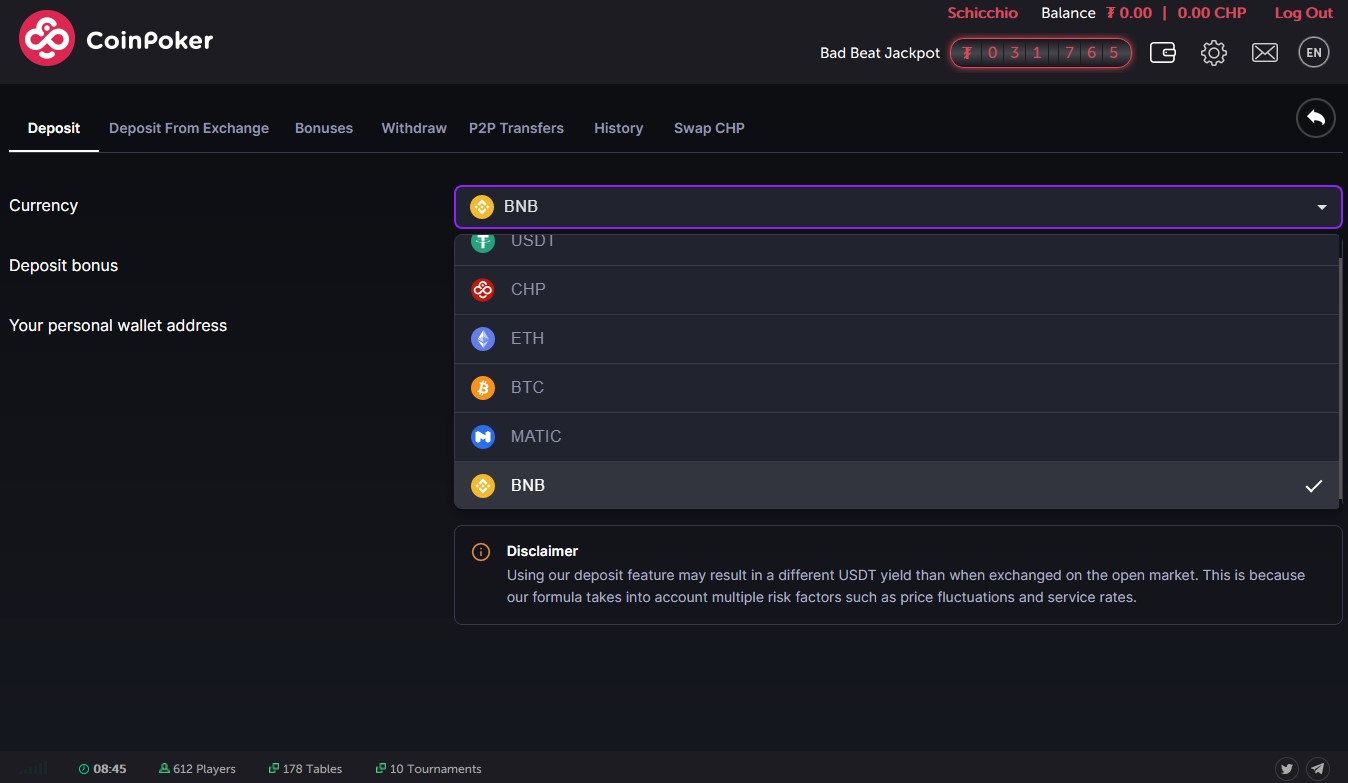
Task: Click the 612 Players status text
Action: click(204, 769)
